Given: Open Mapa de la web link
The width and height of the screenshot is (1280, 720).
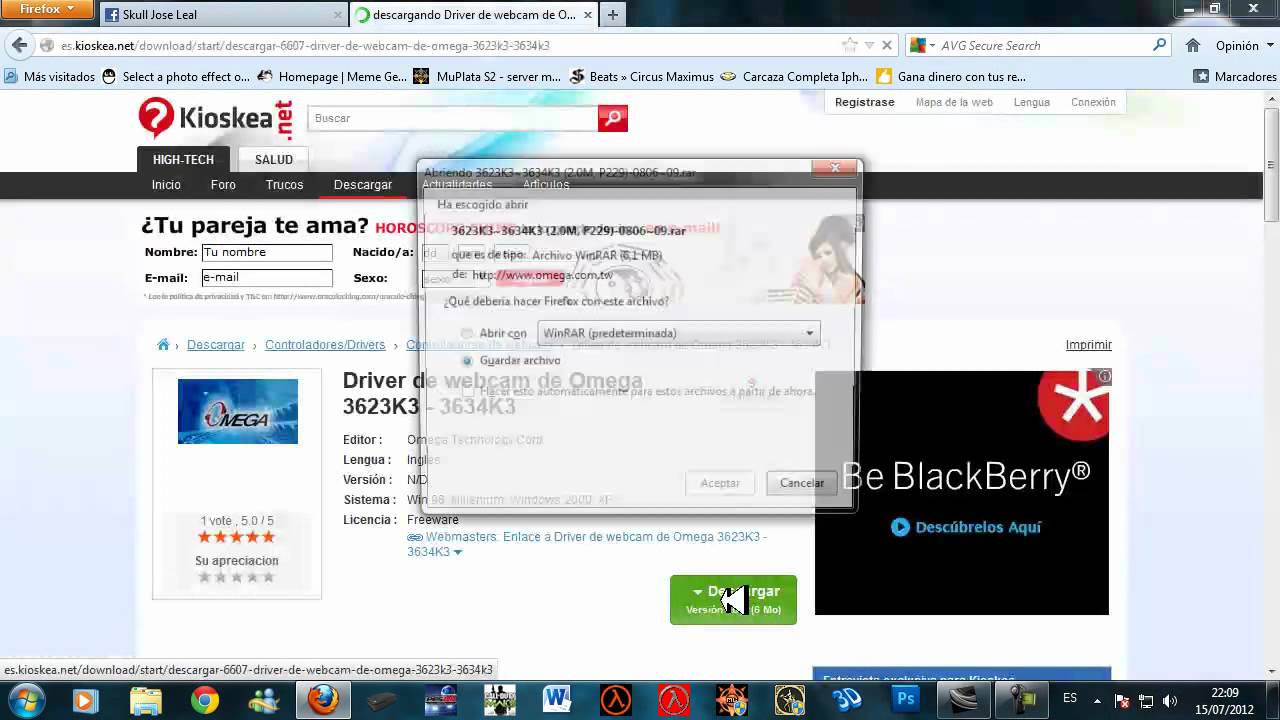Looking at the screenshot, I should point(954,102).
